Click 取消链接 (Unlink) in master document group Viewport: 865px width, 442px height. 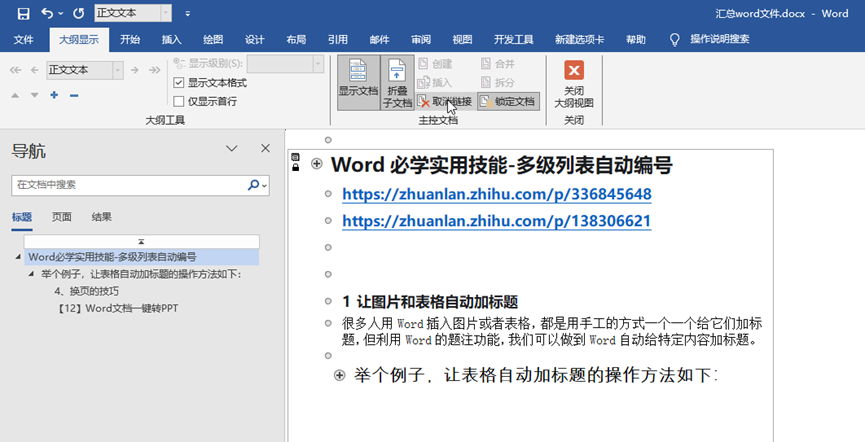445,101
